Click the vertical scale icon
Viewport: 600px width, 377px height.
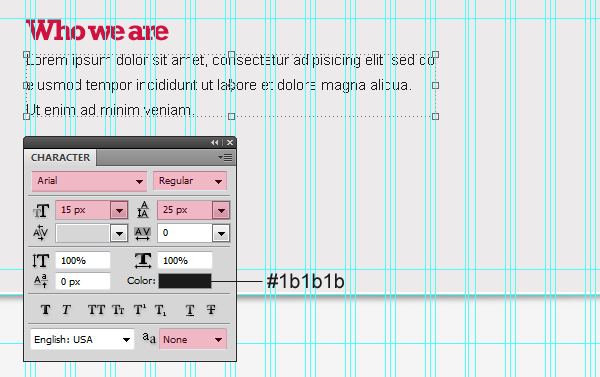(x=41, y=261)
